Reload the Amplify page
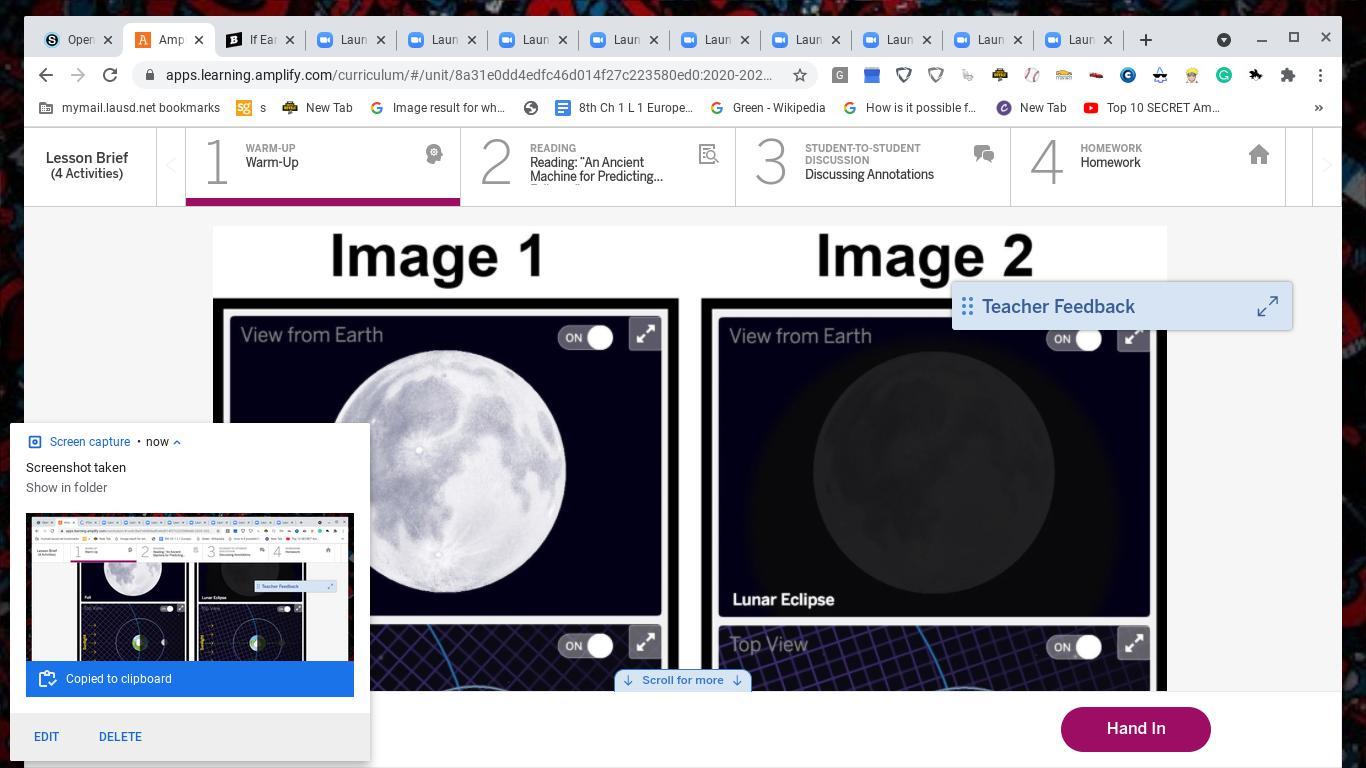This screenshot has width=1366, height=768. coord(110,75)
